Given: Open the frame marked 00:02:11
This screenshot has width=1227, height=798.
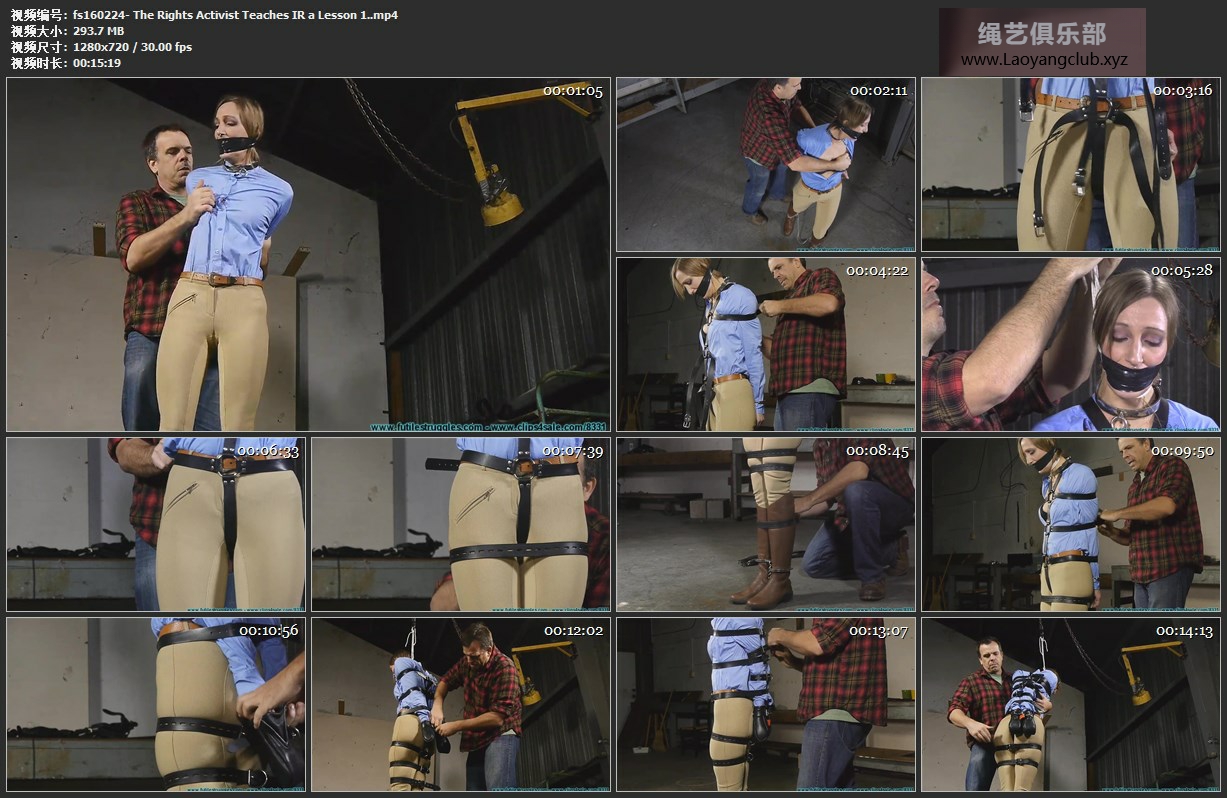Looking at the screenshot, I should coord(765,164).
